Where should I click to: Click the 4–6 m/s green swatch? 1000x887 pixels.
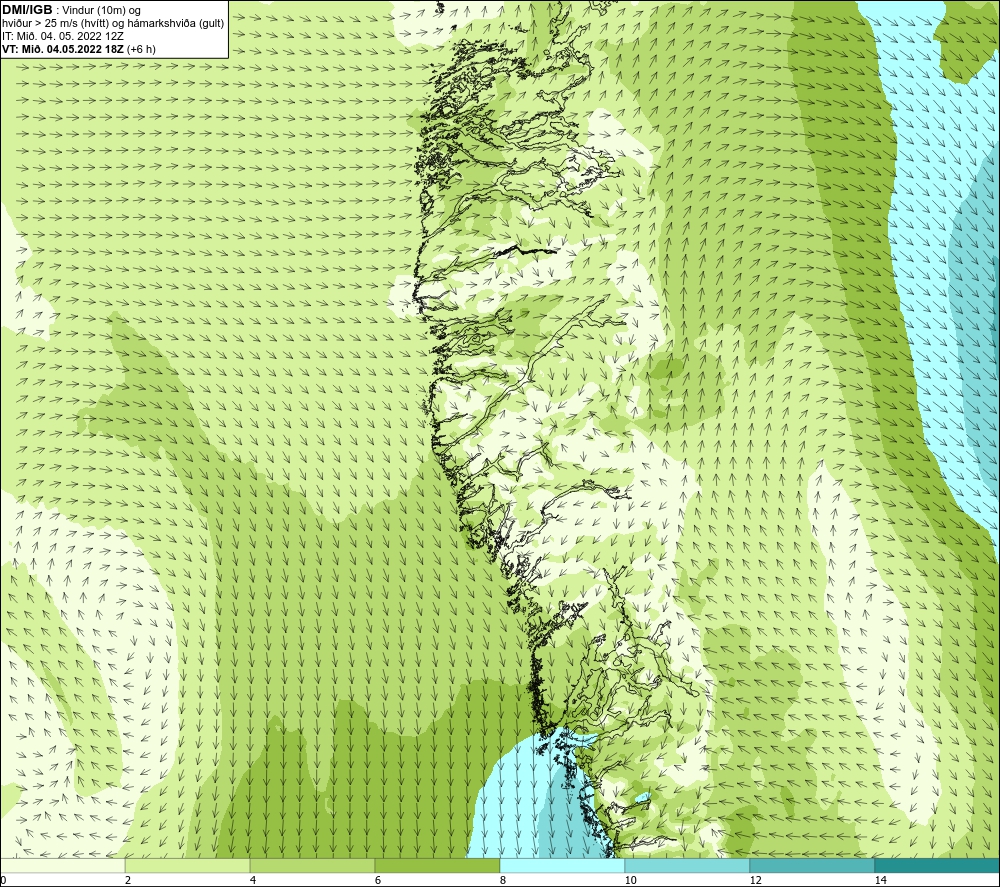312,866
